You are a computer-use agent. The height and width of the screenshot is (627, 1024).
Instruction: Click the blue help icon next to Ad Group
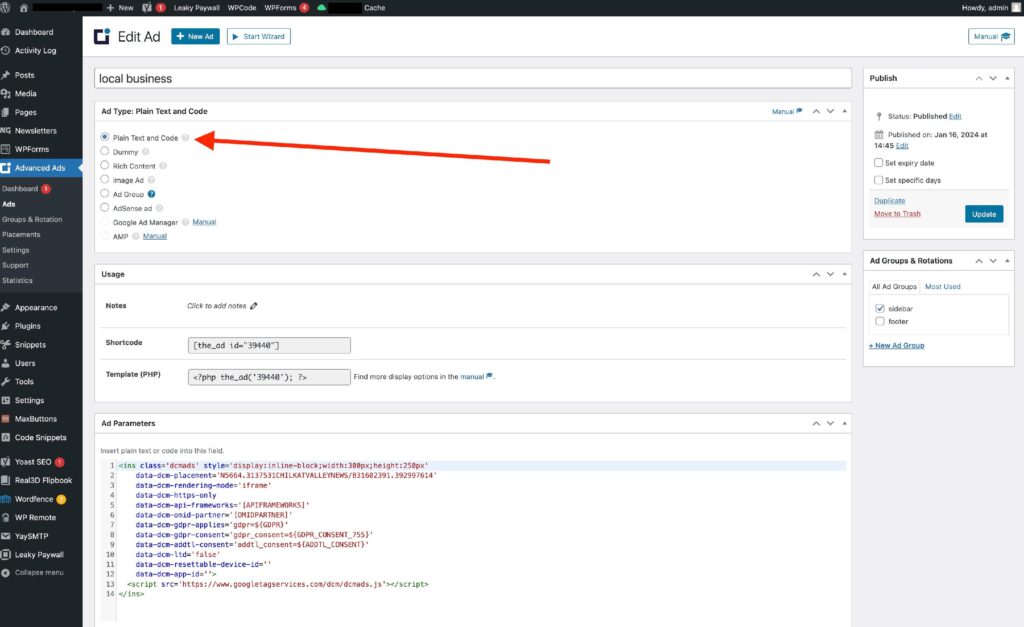tap(151, 193)
